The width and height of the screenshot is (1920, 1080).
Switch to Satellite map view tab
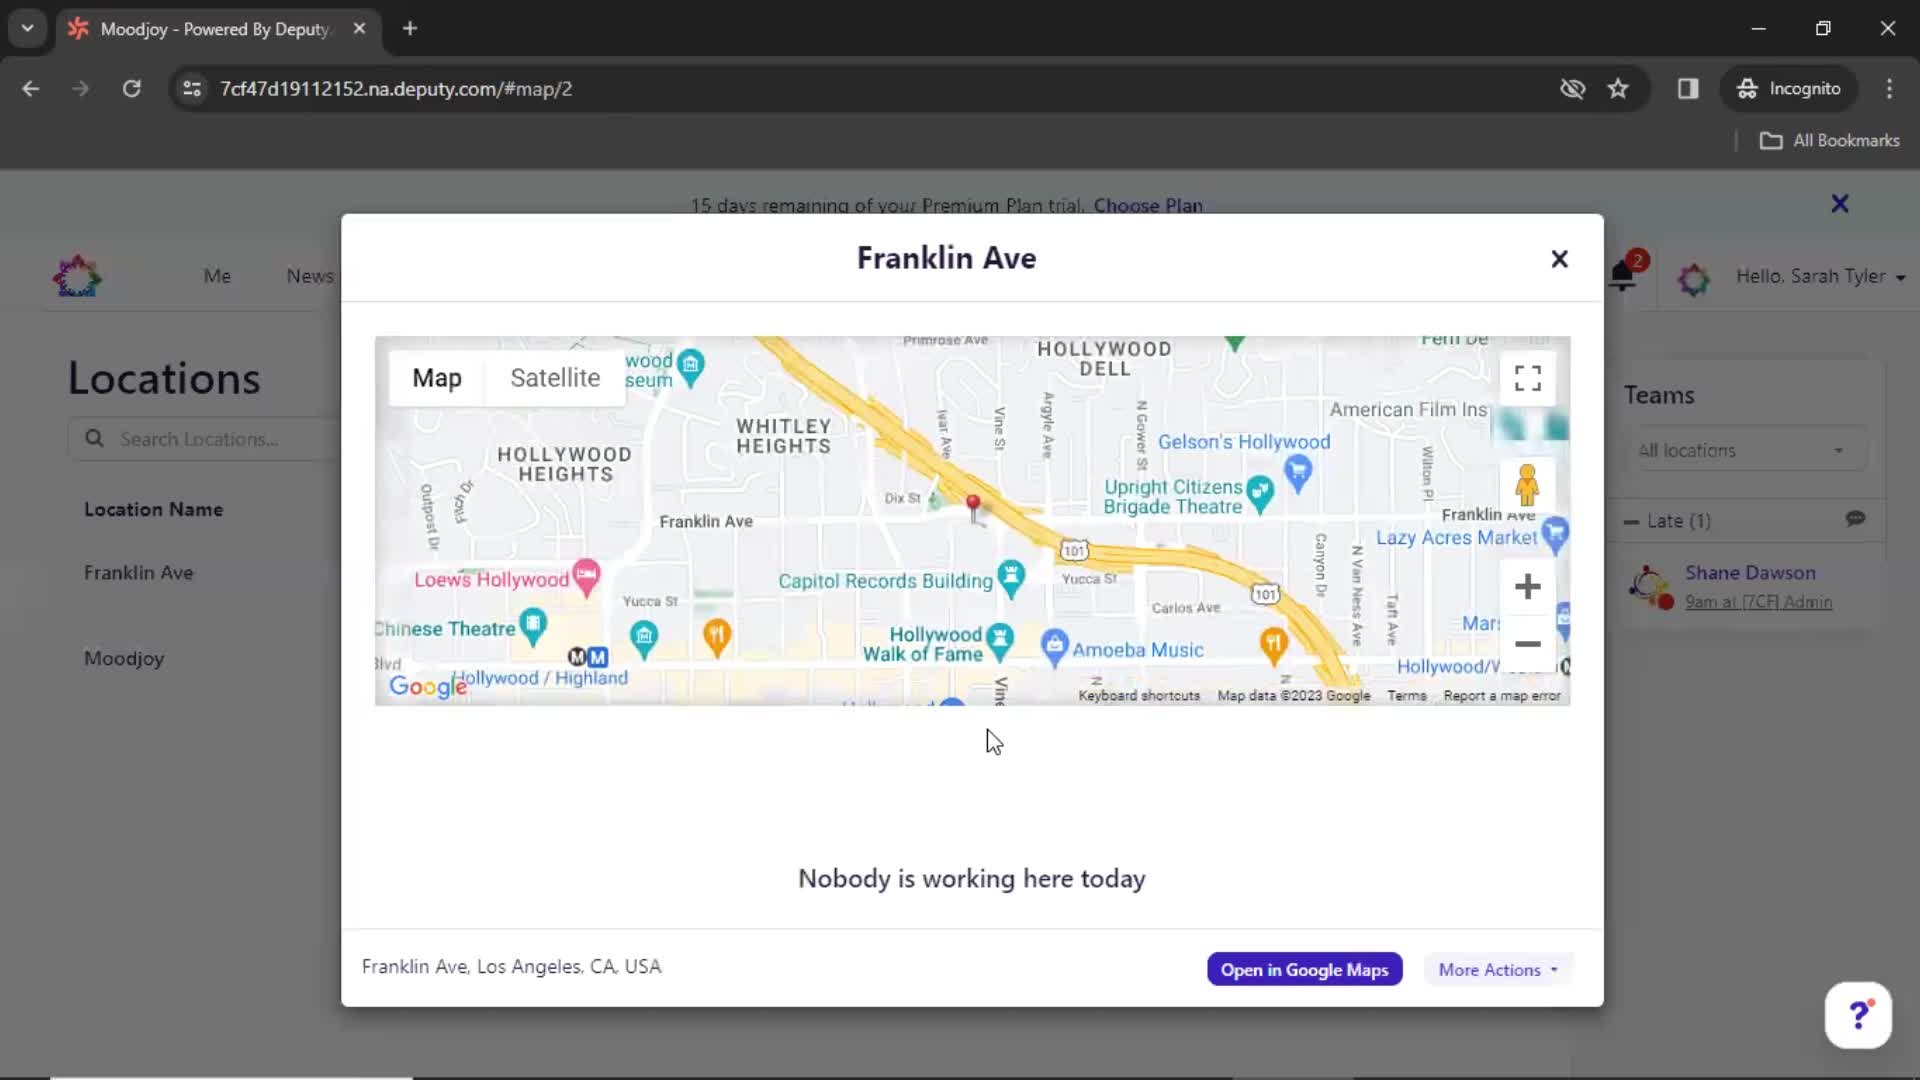click(554, 377)
